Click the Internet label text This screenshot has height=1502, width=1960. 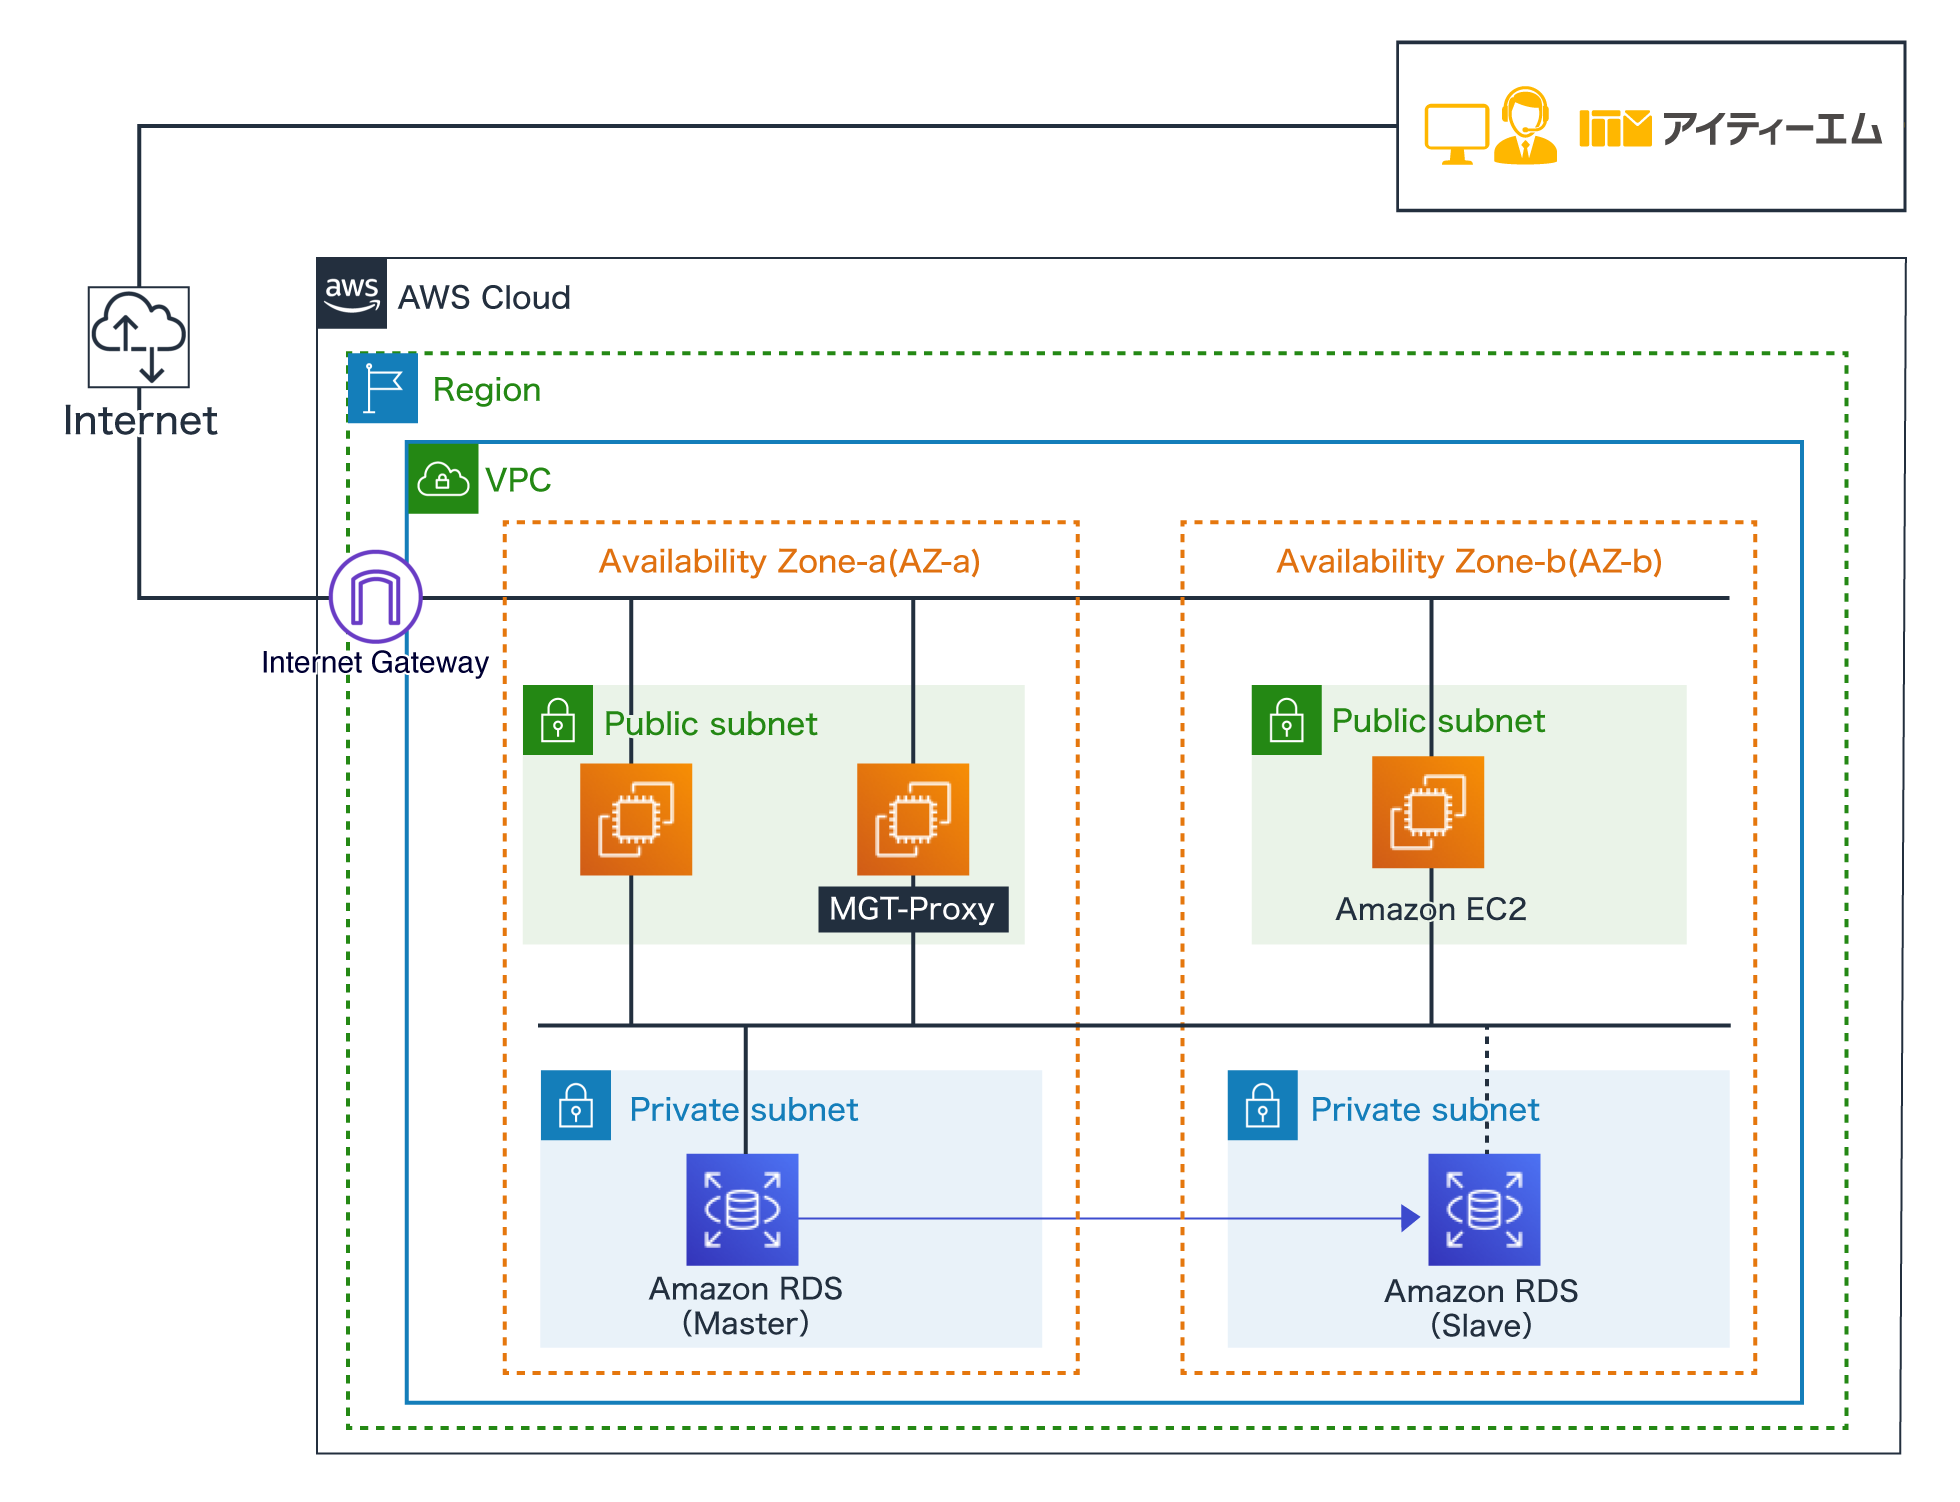click(x=140, y=420)
